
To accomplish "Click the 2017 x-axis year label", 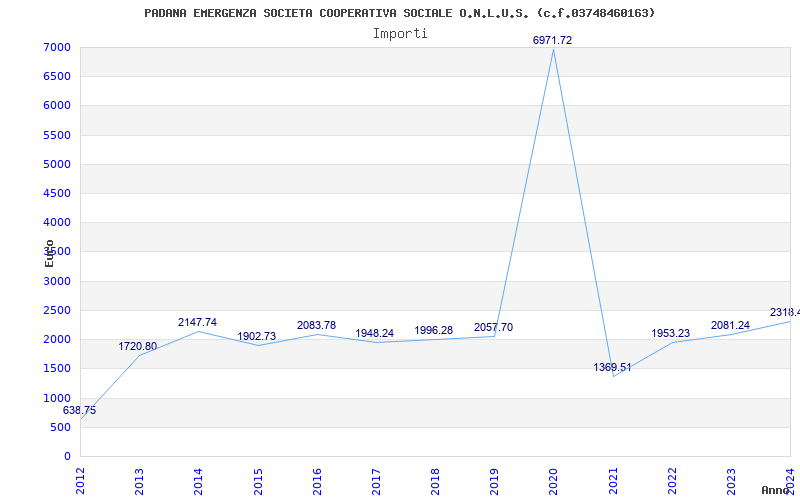I will click(376, 481).
